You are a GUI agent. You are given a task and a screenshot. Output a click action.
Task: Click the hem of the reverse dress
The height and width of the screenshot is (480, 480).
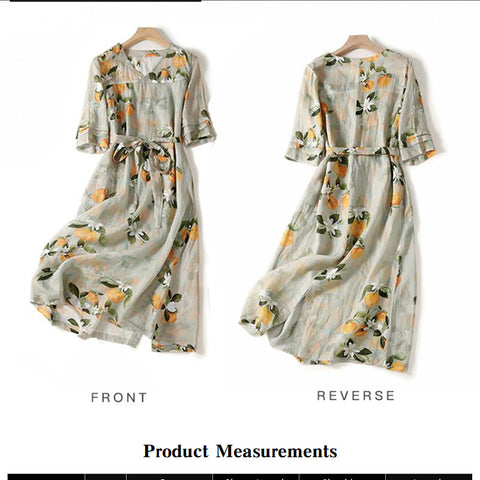click(x=333, y=353)
